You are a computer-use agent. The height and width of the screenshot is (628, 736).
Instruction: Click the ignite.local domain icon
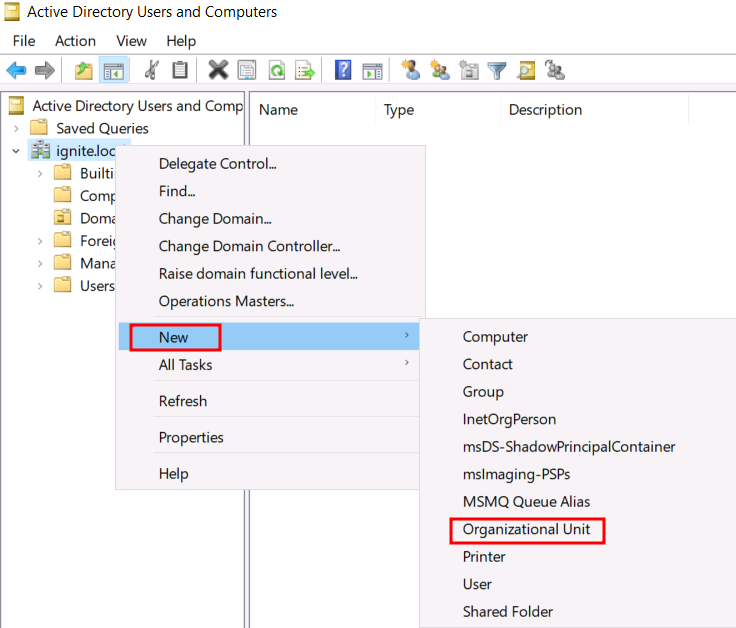(x=40, y=150)
